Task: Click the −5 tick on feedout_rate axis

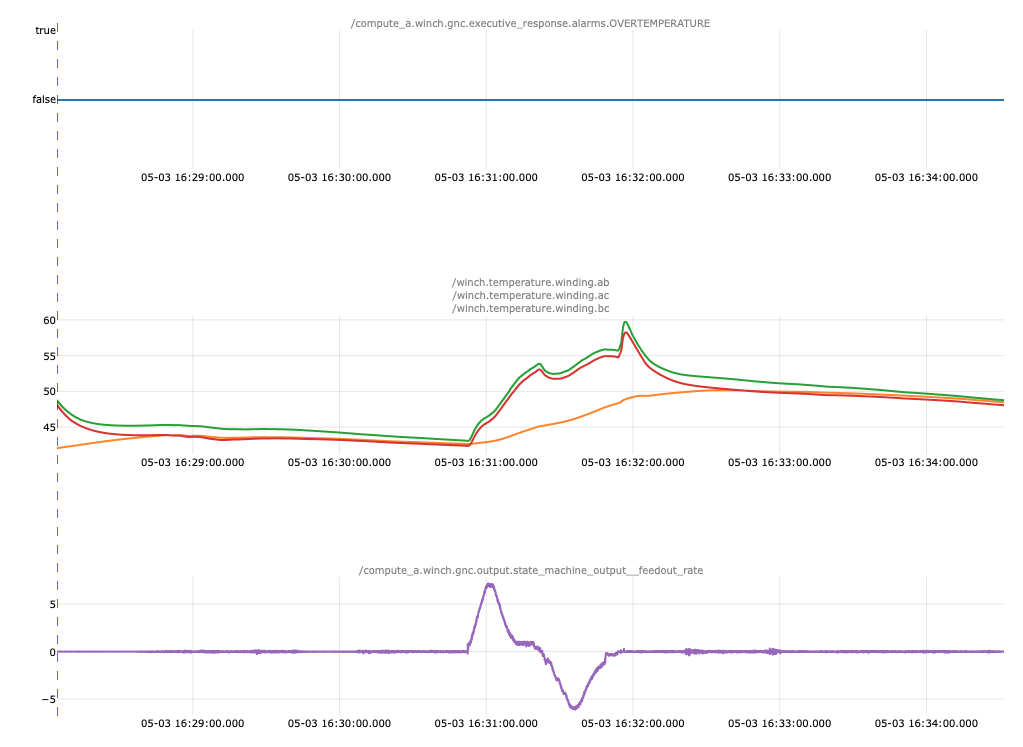Action: pos(49,699)
